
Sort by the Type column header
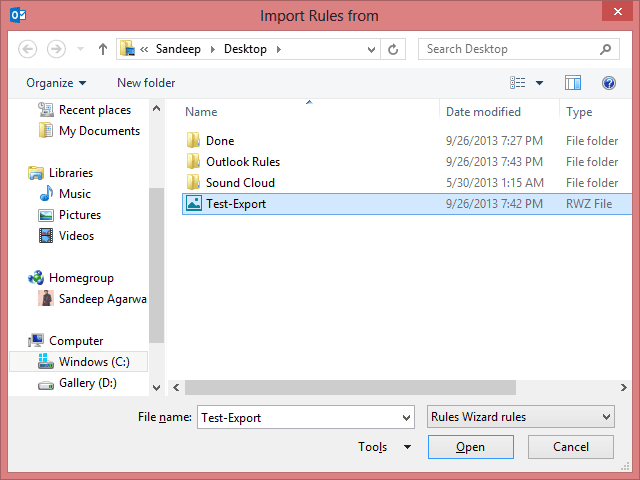click(x=579, y=112)
